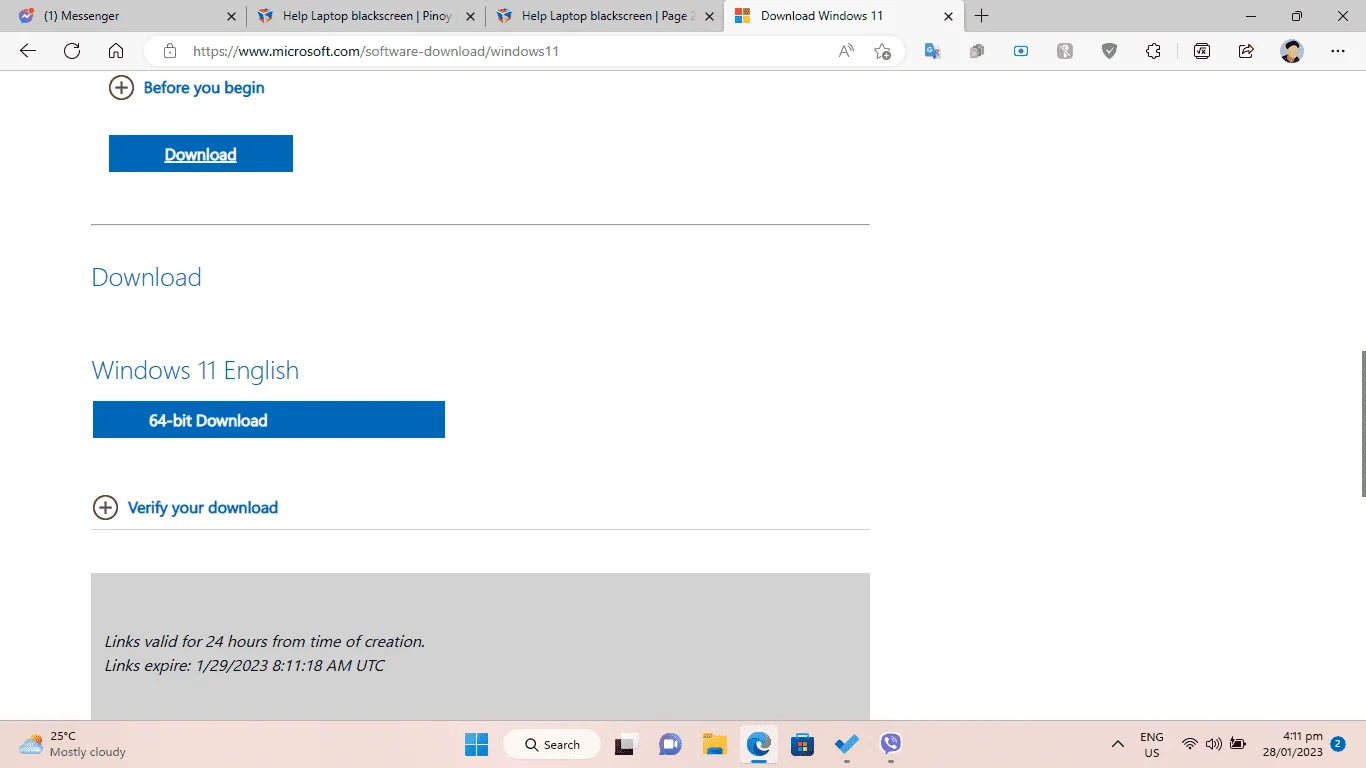This screenshot has width=1366, height=768.
Task: Close the Messenger tab
Action: [x=232, y=16]
